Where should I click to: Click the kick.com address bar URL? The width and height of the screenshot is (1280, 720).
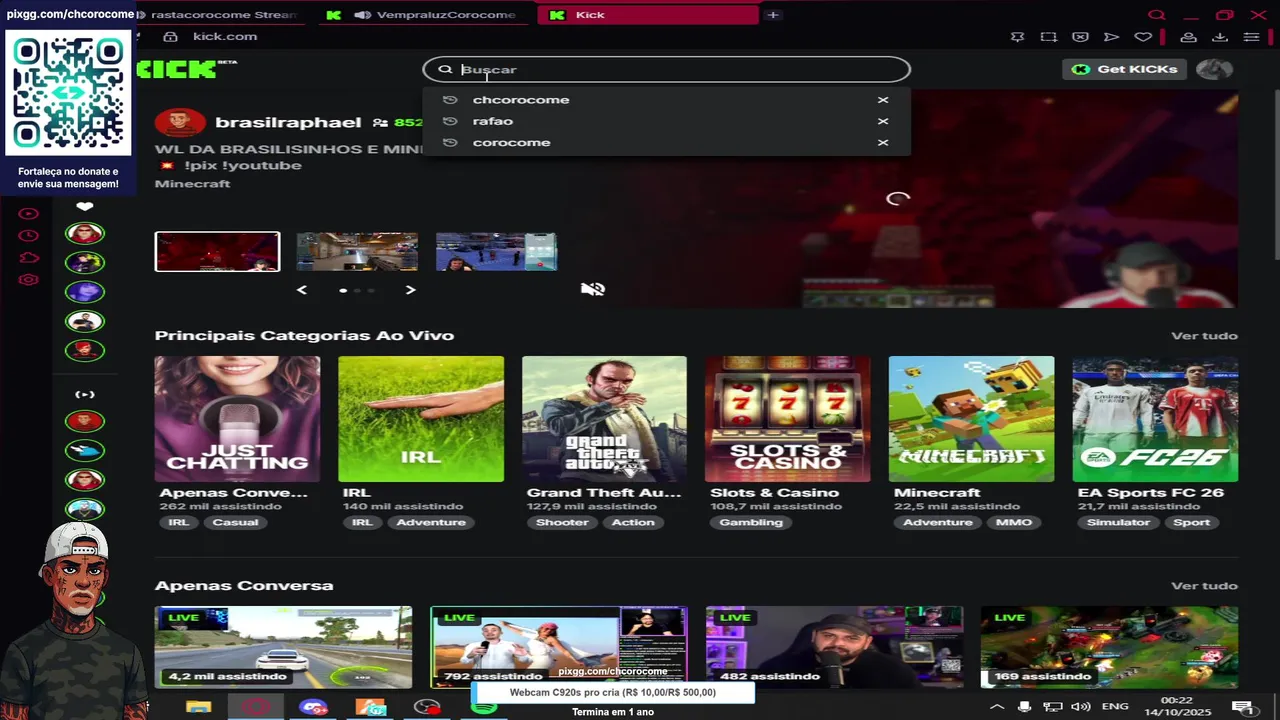[x=225, y=37]
